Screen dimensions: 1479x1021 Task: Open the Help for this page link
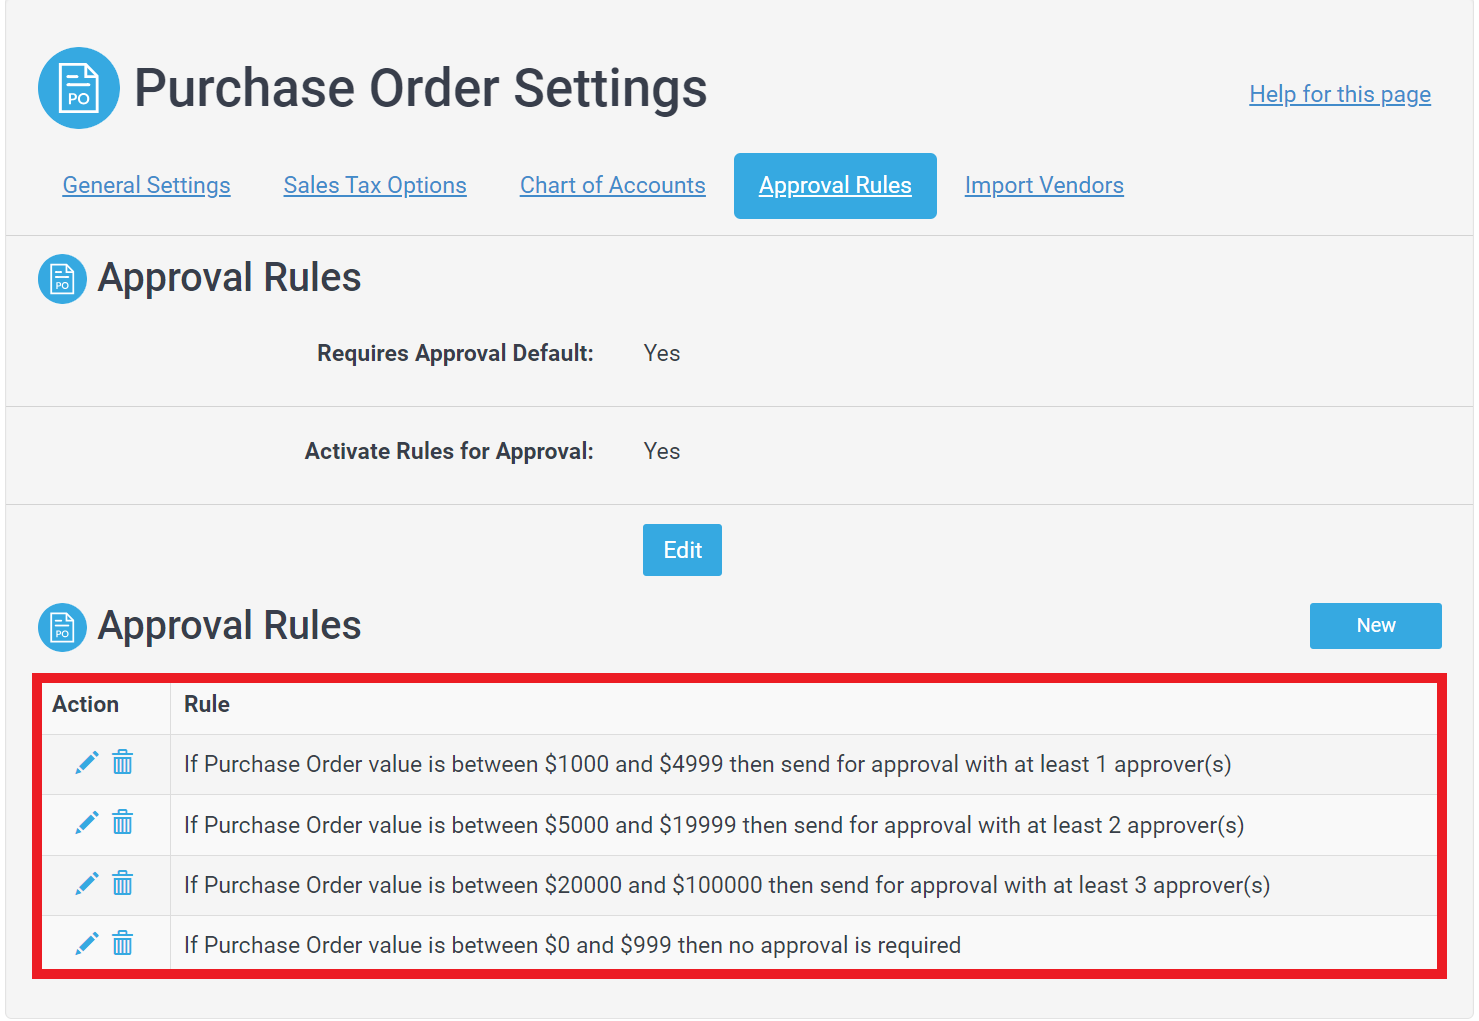click(x=1340, y=94)
